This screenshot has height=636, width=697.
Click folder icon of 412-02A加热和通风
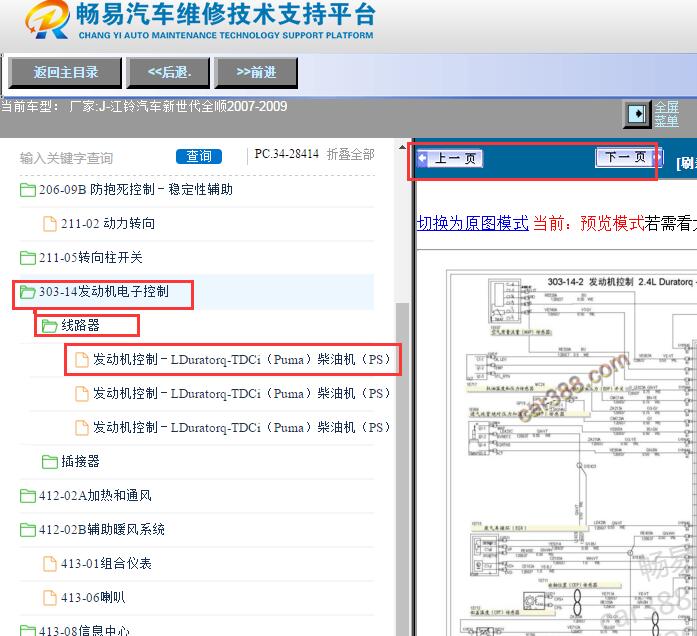(28, 496)
